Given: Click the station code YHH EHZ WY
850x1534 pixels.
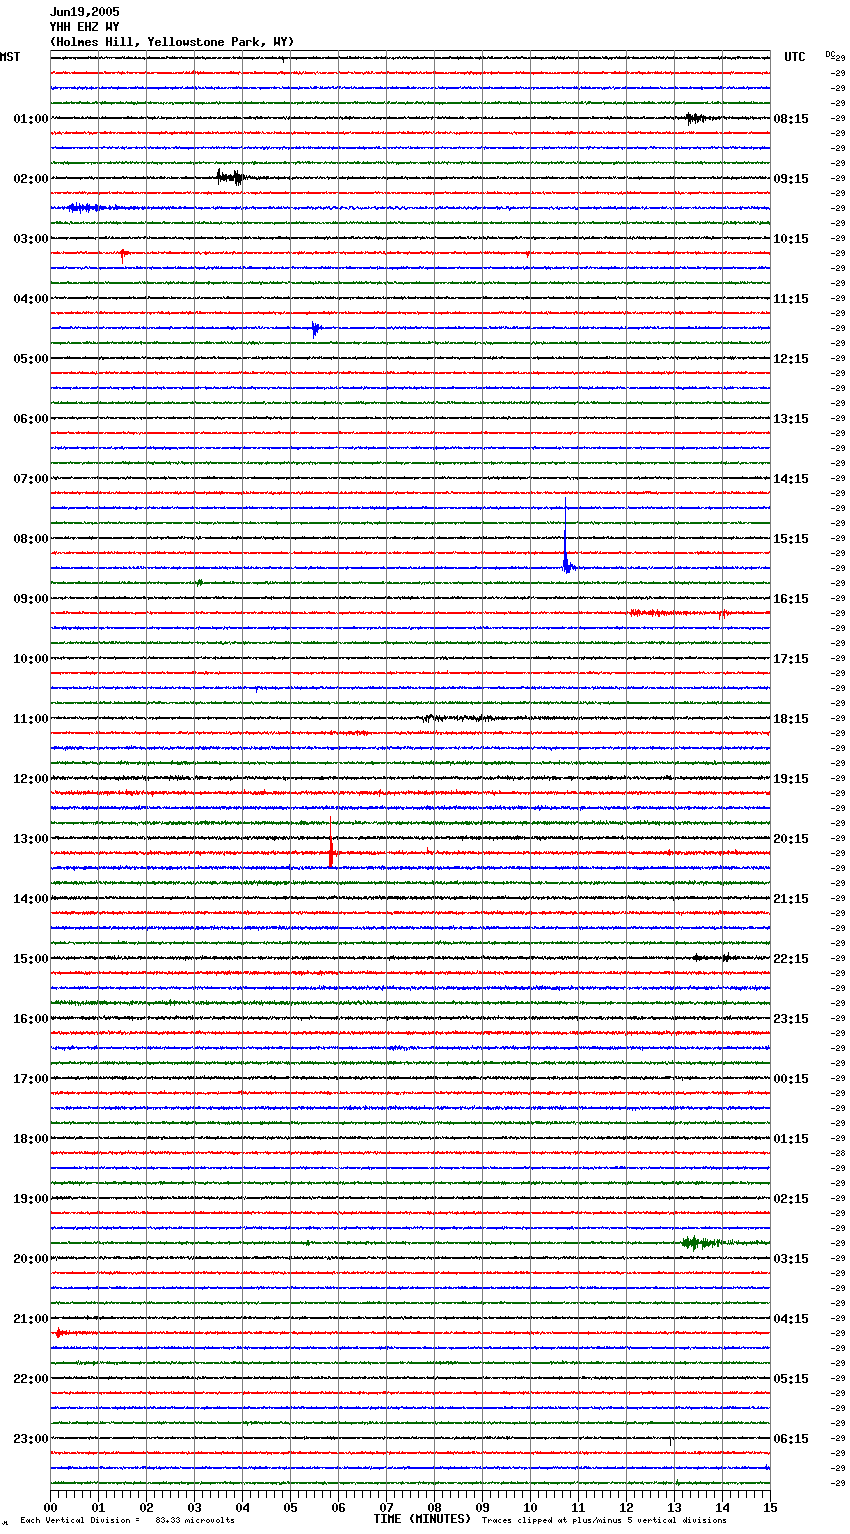Looking at the screenshot, I should point(84,27).
